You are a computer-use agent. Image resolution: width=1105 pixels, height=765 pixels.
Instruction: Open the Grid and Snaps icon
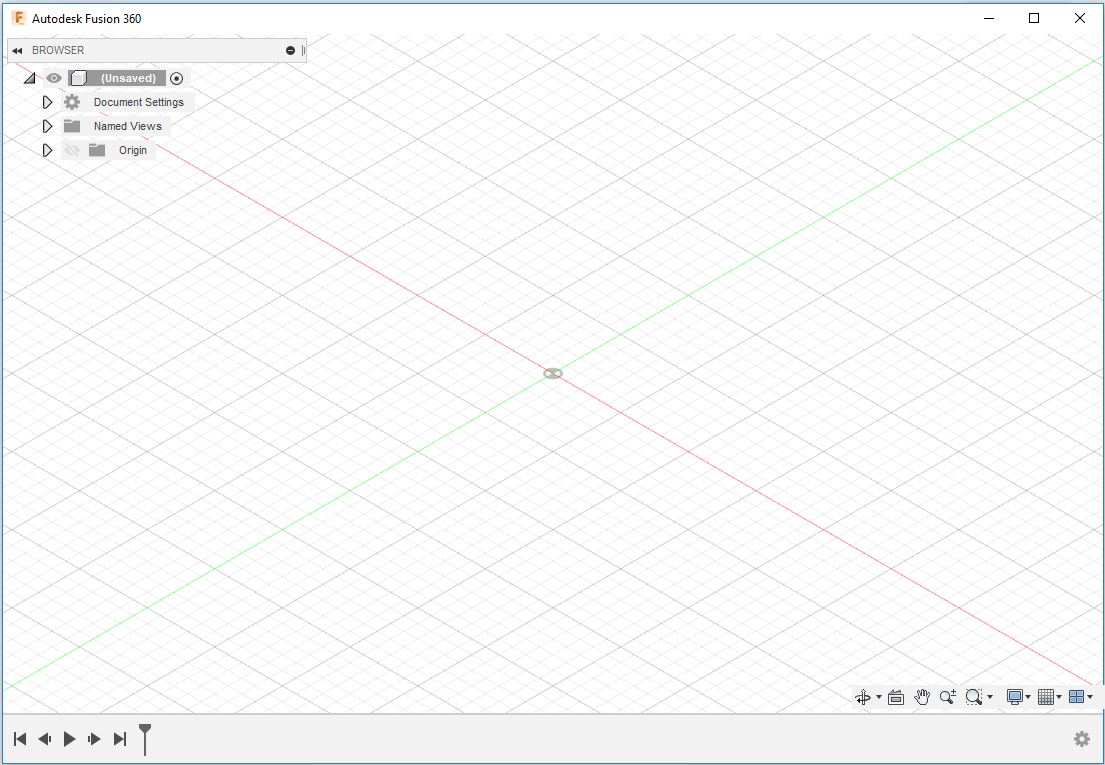tap(1044, 697)
